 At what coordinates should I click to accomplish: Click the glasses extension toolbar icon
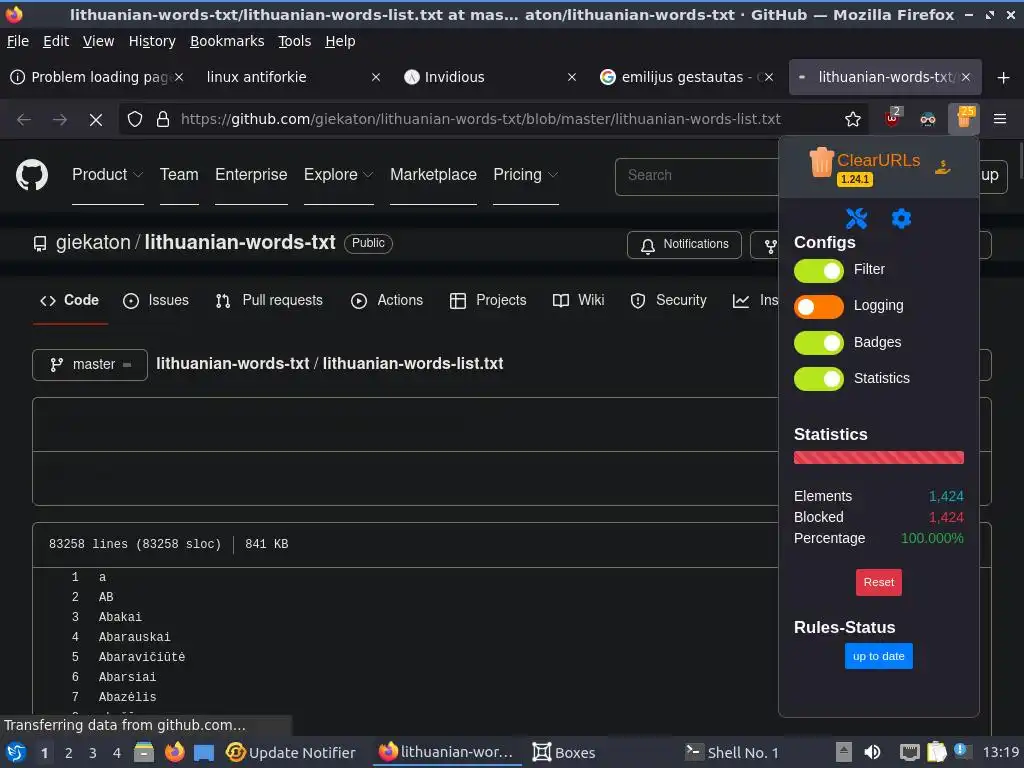pos(927,119)
